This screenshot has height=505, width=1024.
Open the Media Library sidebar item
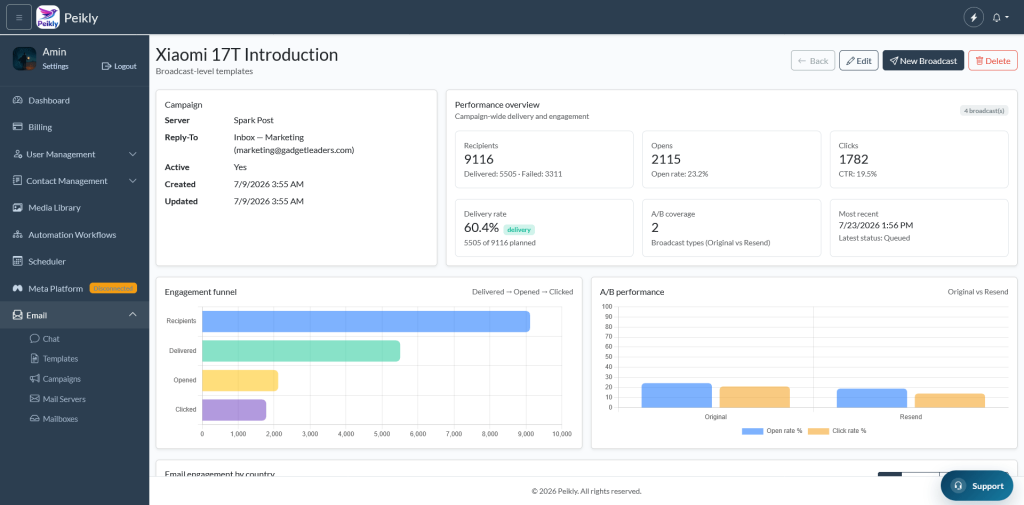[74, 208]
